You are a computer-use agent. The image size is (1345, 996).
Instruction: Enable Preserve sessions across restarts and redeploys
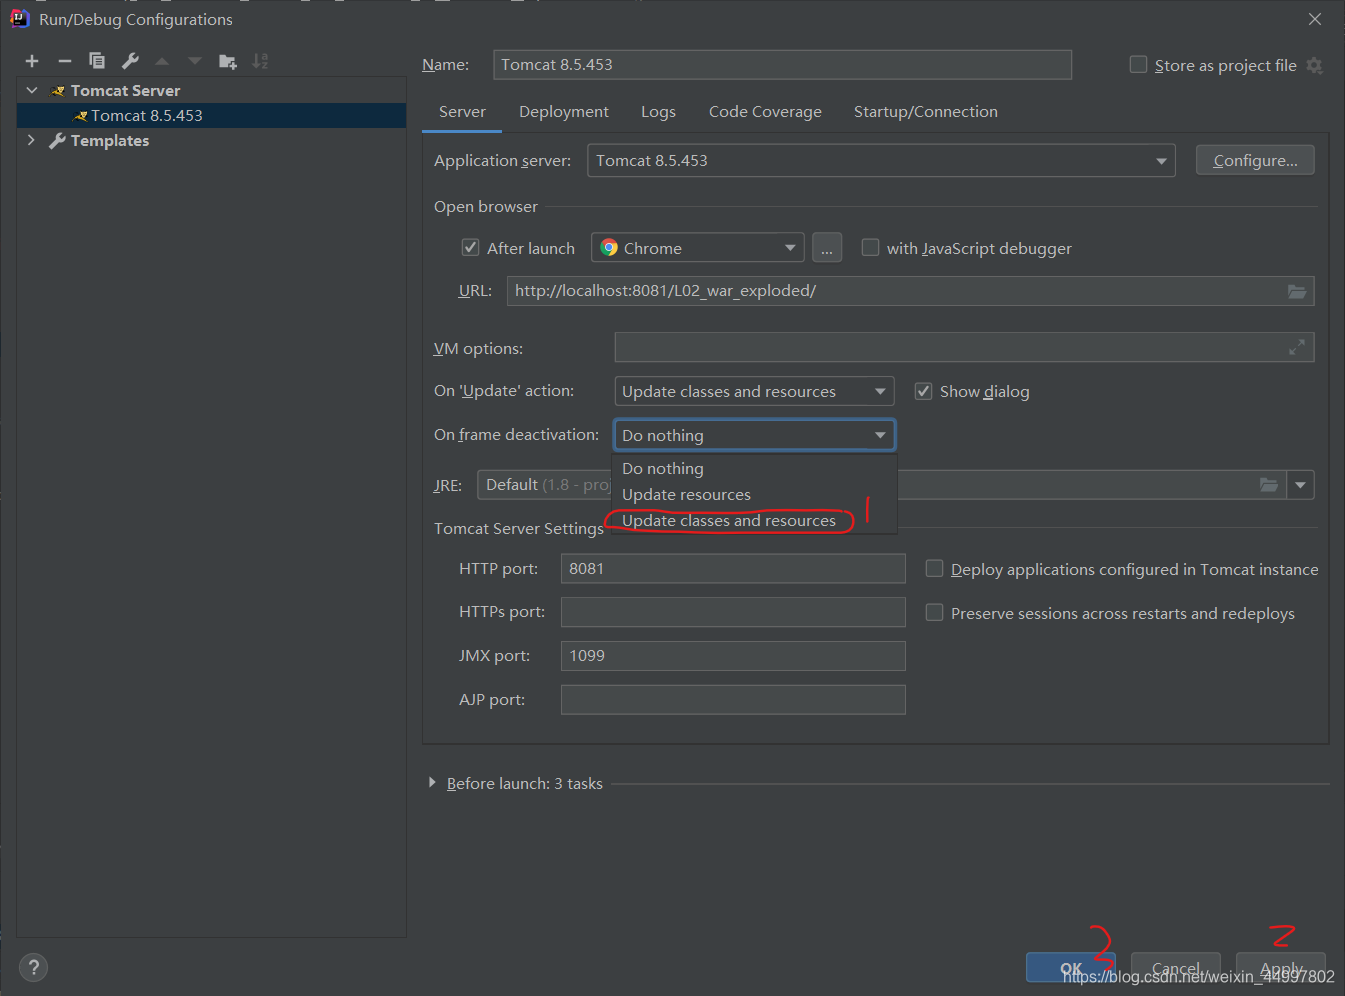tap(934, 612)
